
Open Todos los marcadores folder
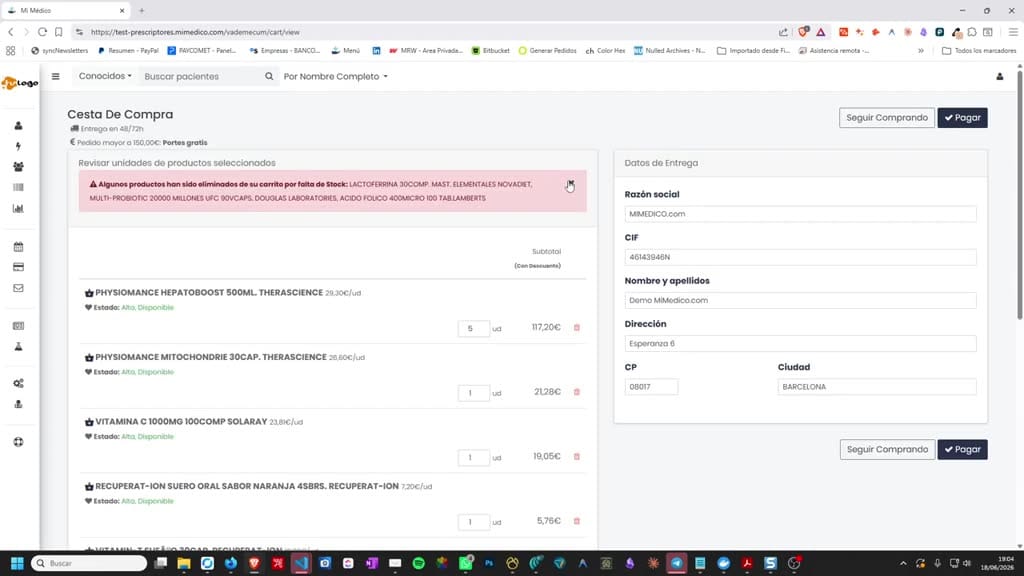click(x=979, y=50)
